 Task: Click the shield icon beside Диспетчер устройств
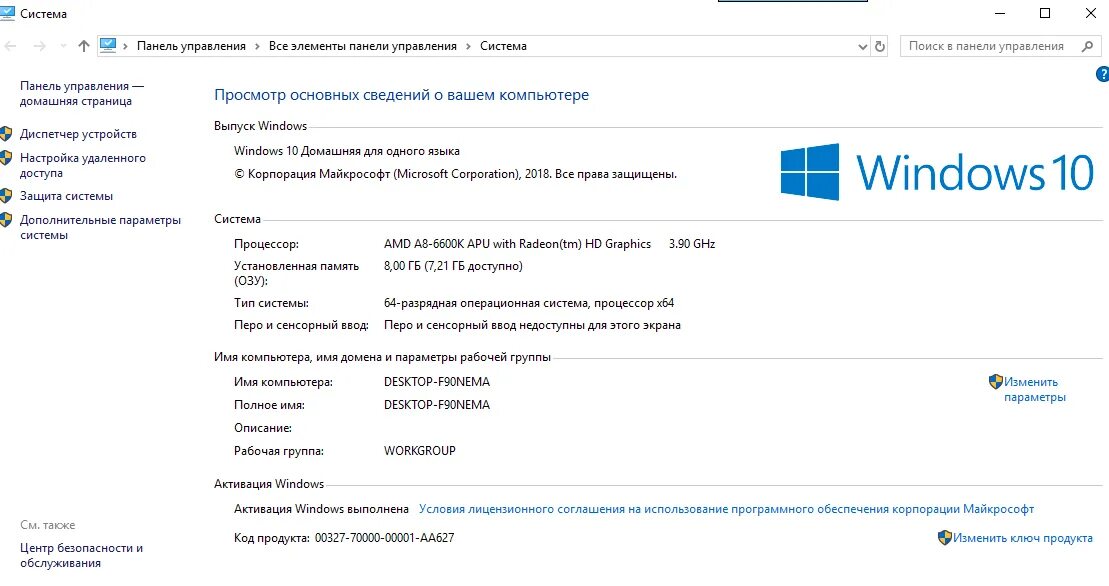point(6,134)
